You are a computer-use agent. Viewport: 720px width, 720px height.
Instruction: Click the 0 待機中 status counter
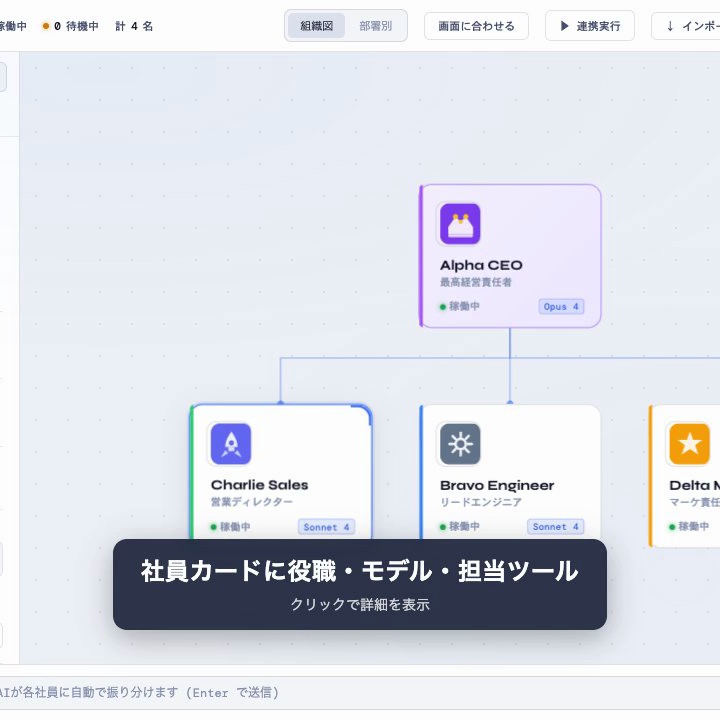click(x=70, y=26)
